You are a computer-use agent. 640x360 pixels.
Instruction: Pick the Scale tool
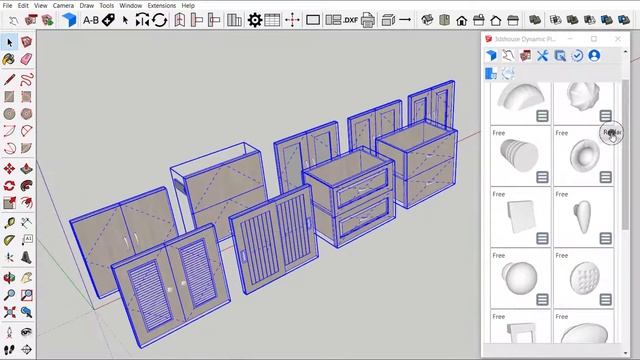click(x=9, y=202)
